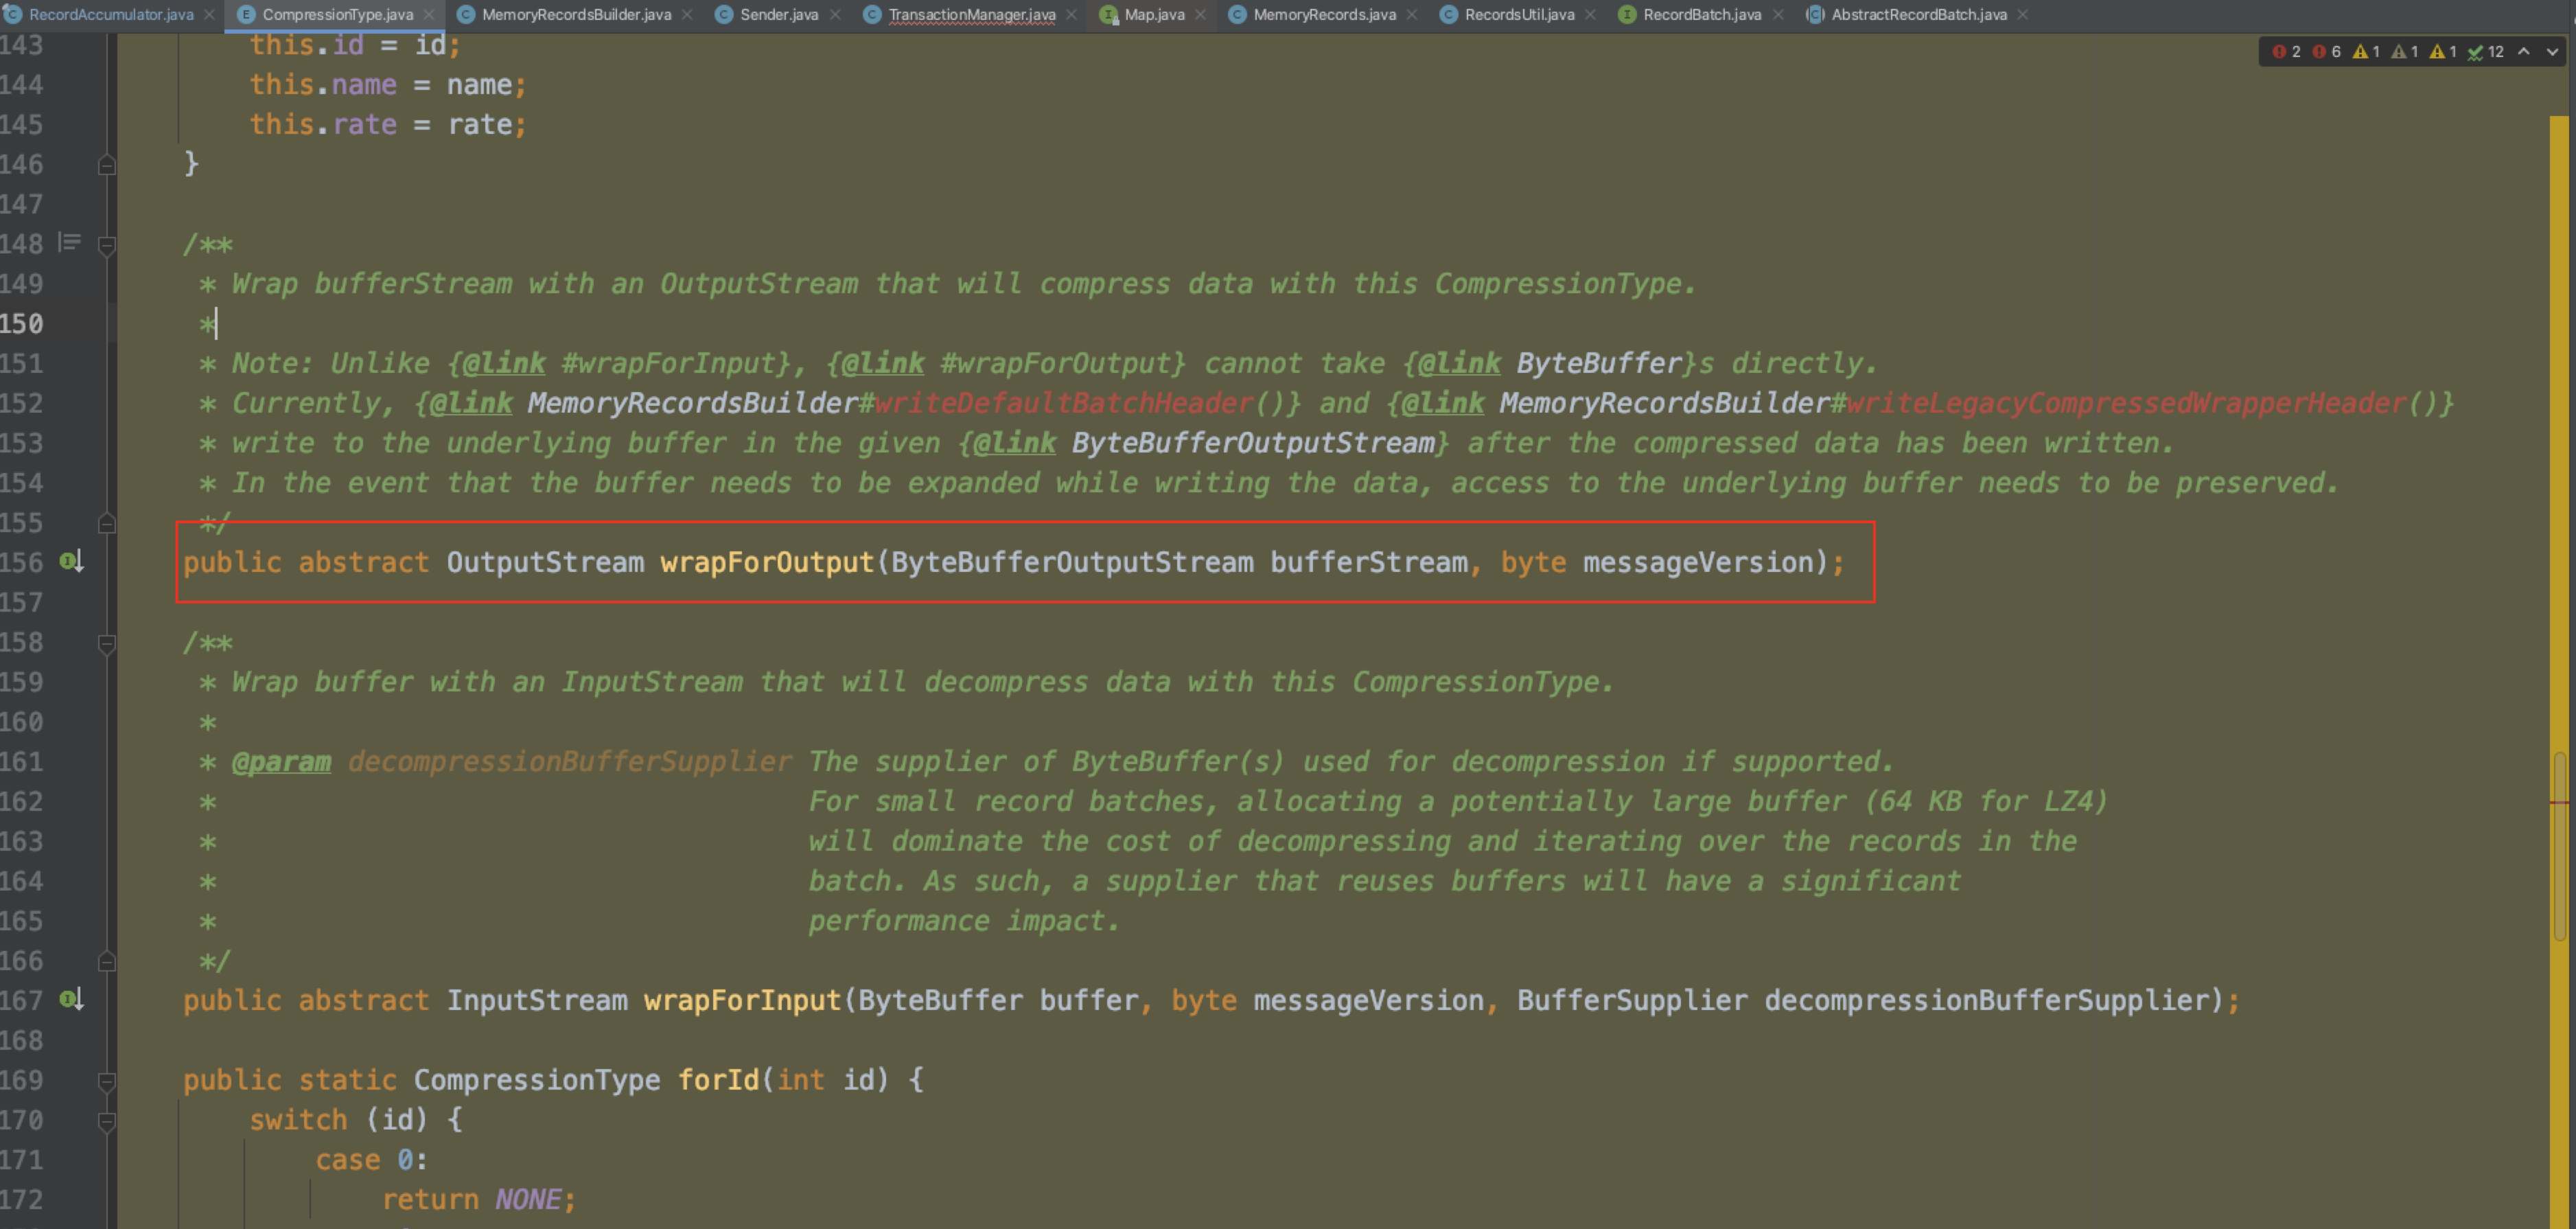Click the down chevron to jump to next problem

[x=2552, y=51]
